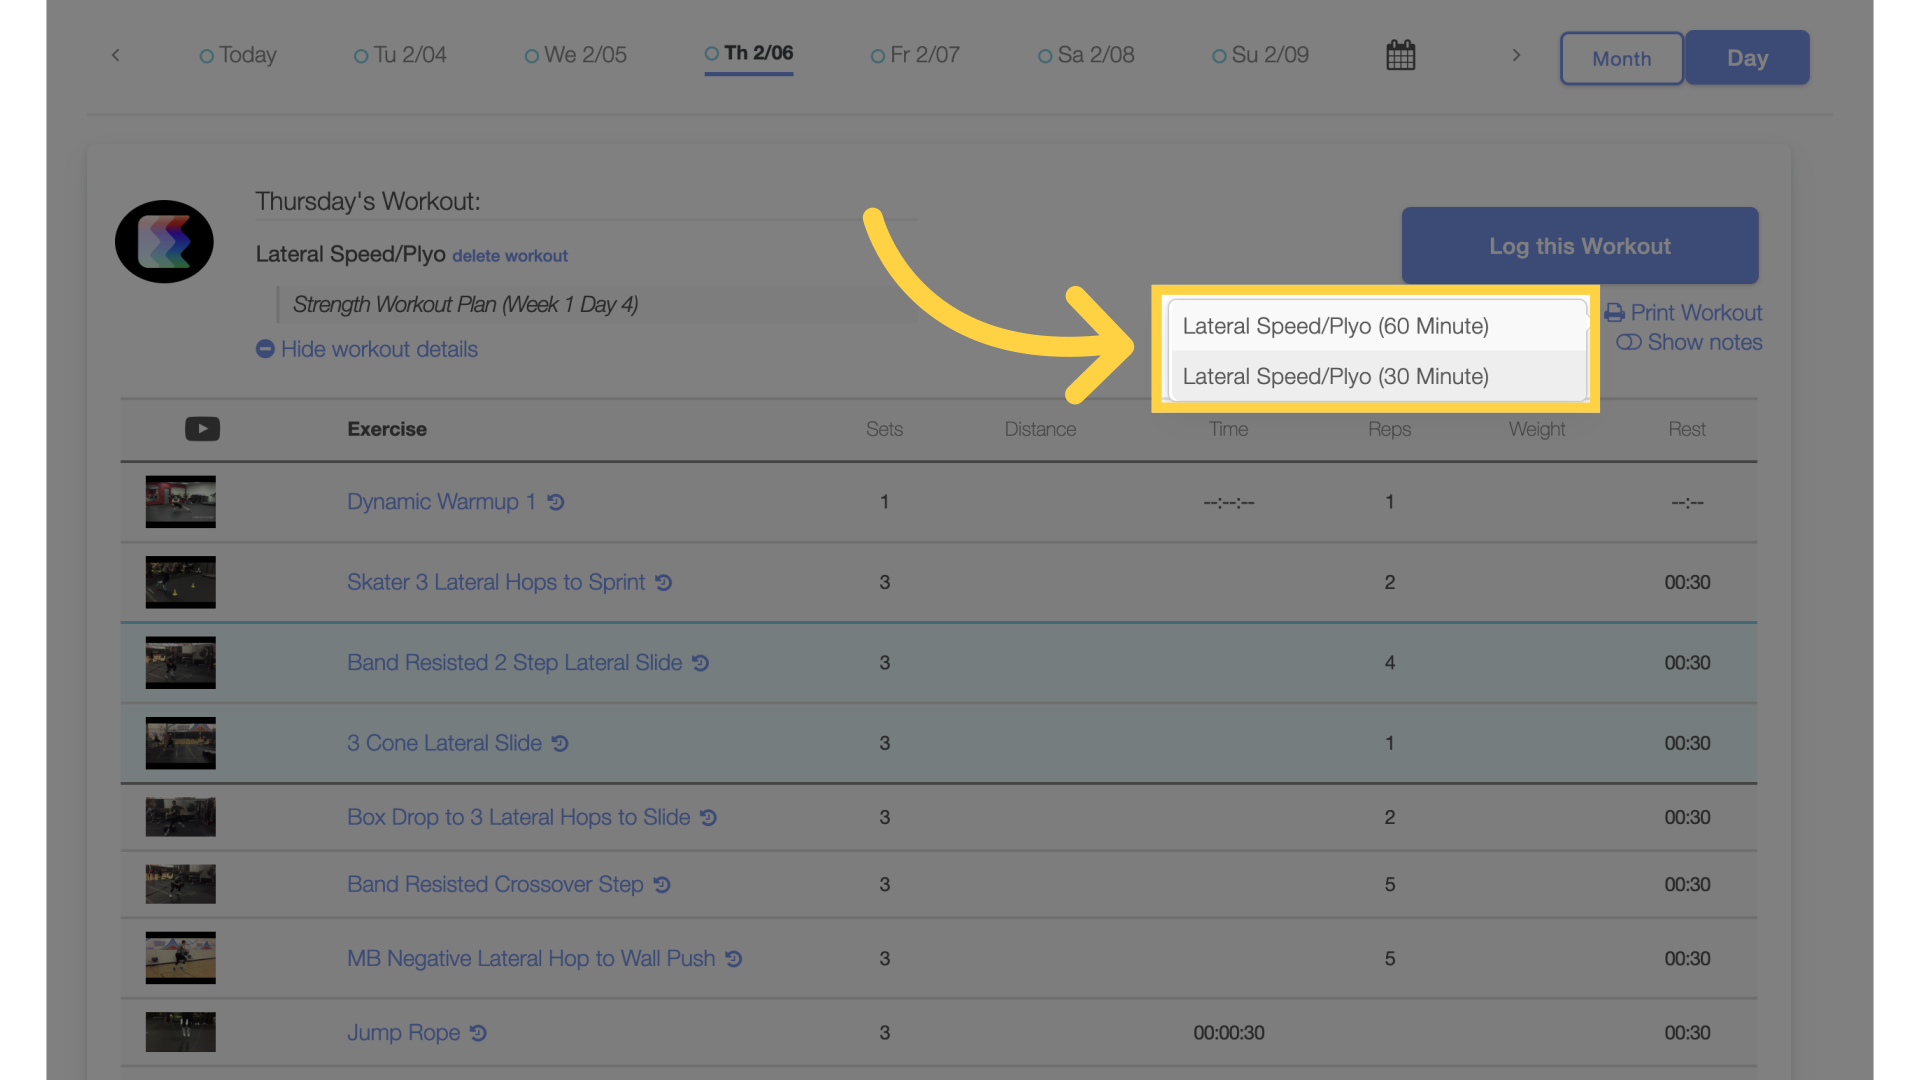Click the Band Resisted 2 Step thumbnail
This screenshot has height=1080, width=1920.
tap(179, 662)
